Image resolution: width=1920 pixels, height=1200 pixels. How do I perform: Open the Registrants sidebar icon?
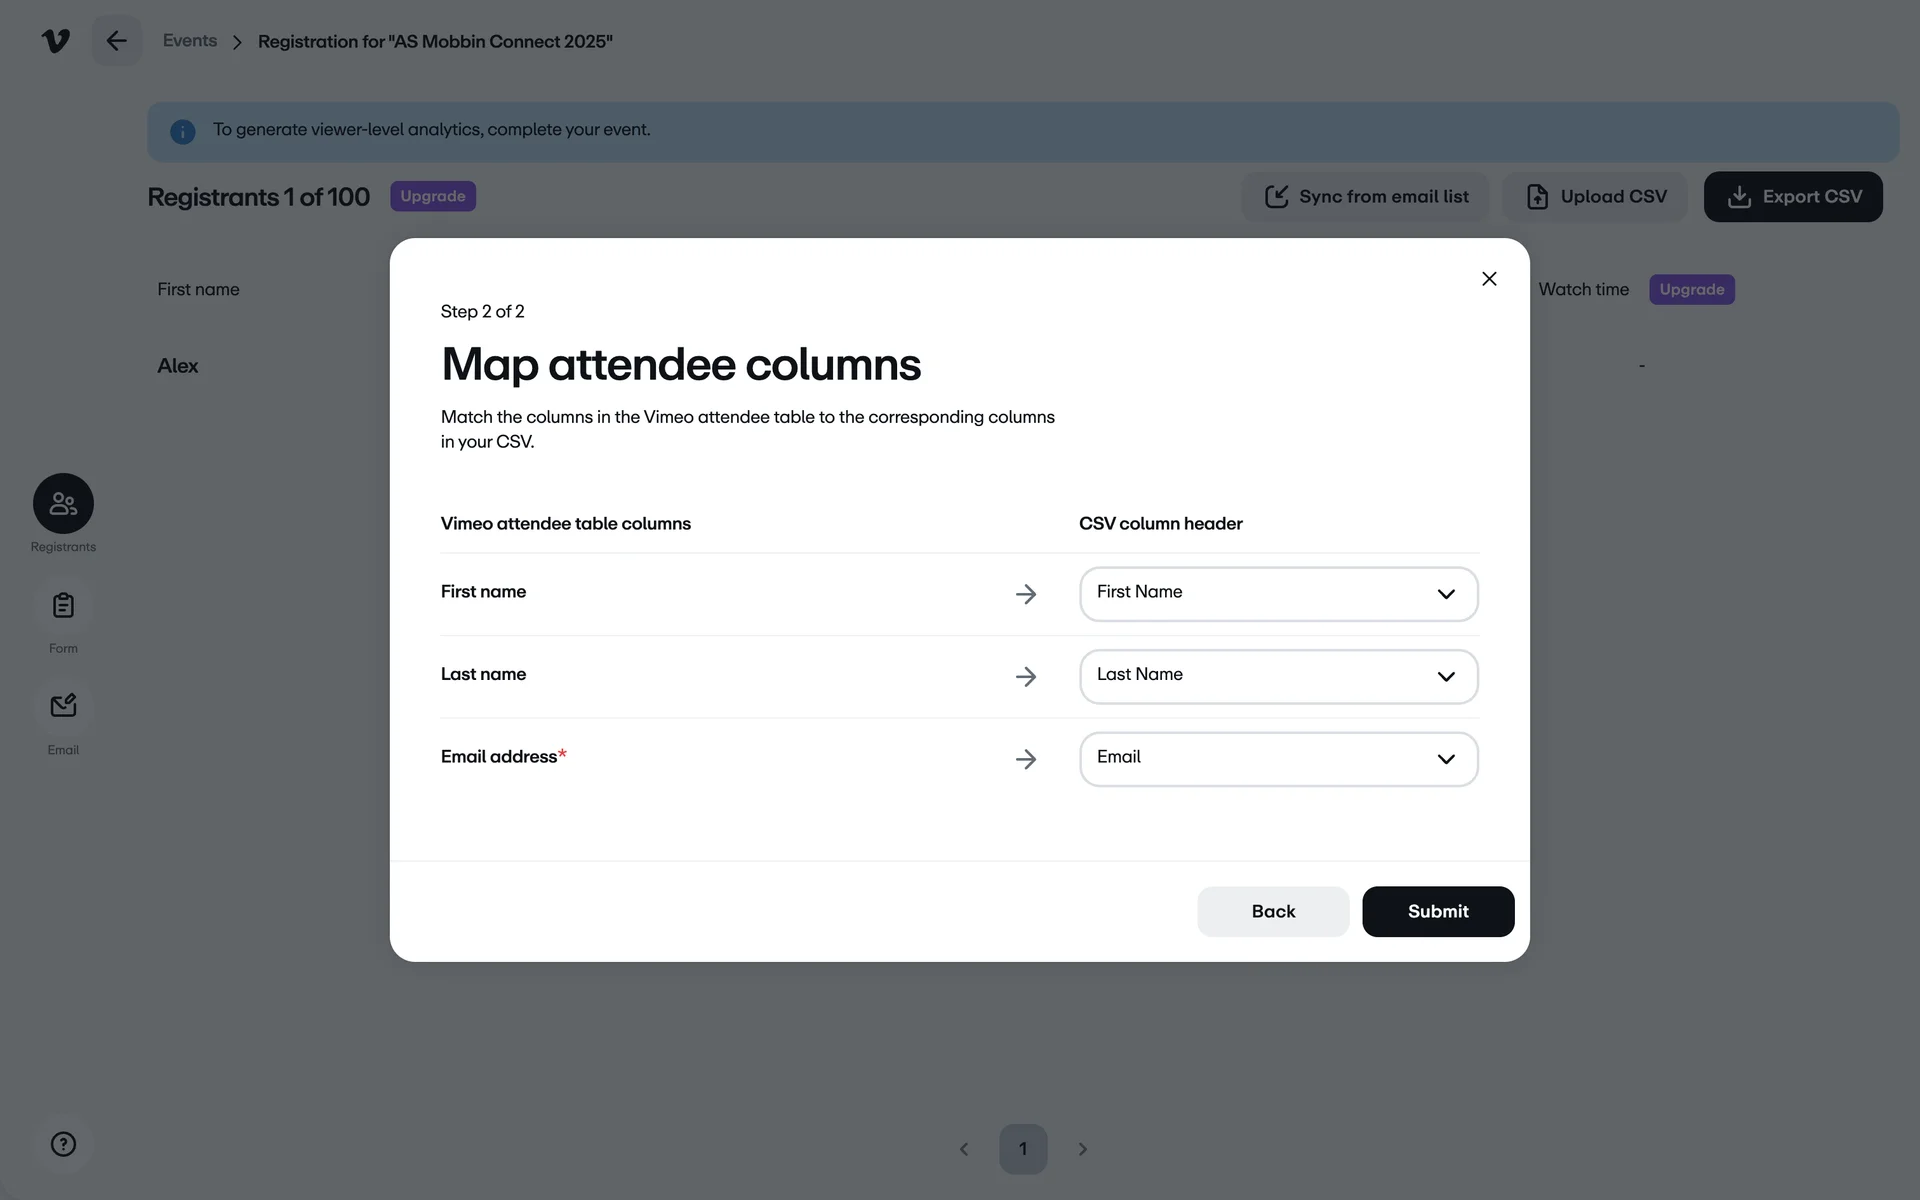63,503
